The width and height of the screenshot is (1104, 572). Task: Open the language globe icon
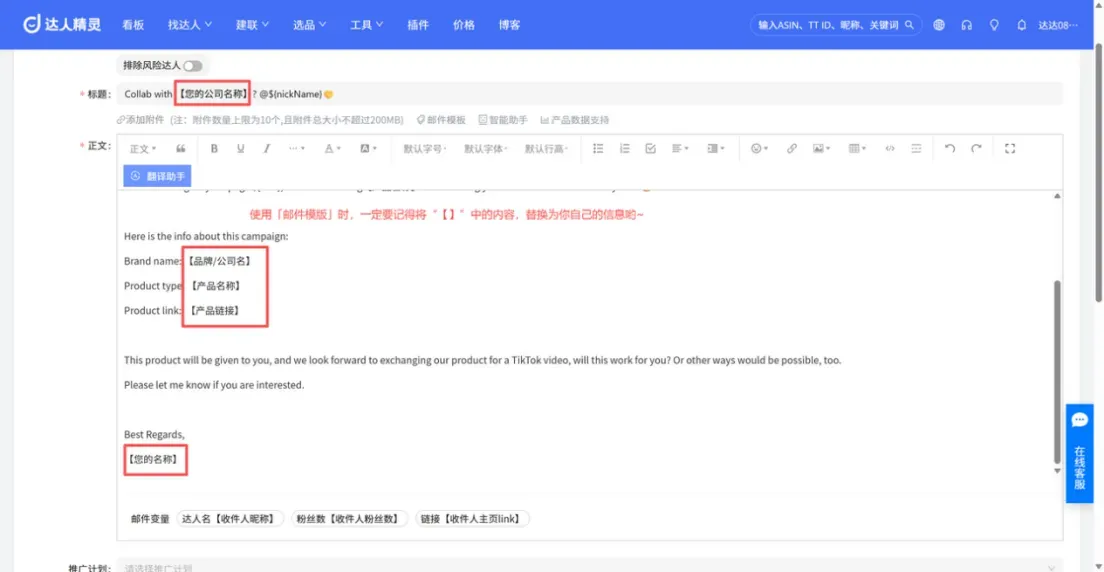939,25
